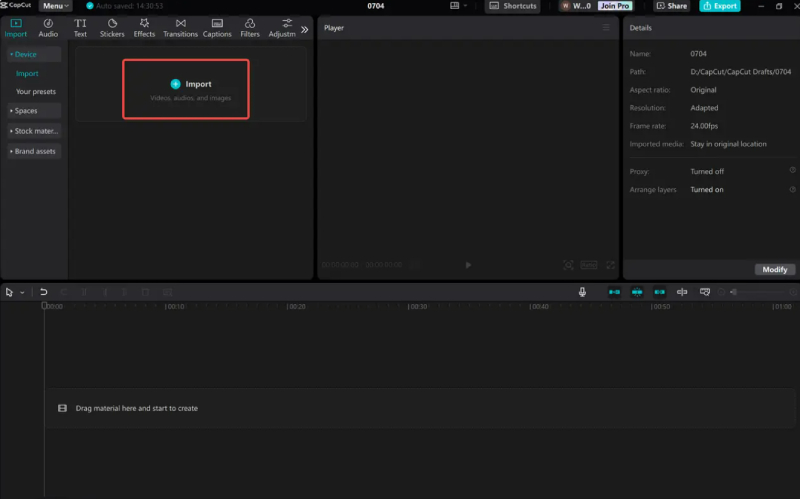Click fullscreen icon in the player
800x499 pixels.
click(x=609, y=265)
